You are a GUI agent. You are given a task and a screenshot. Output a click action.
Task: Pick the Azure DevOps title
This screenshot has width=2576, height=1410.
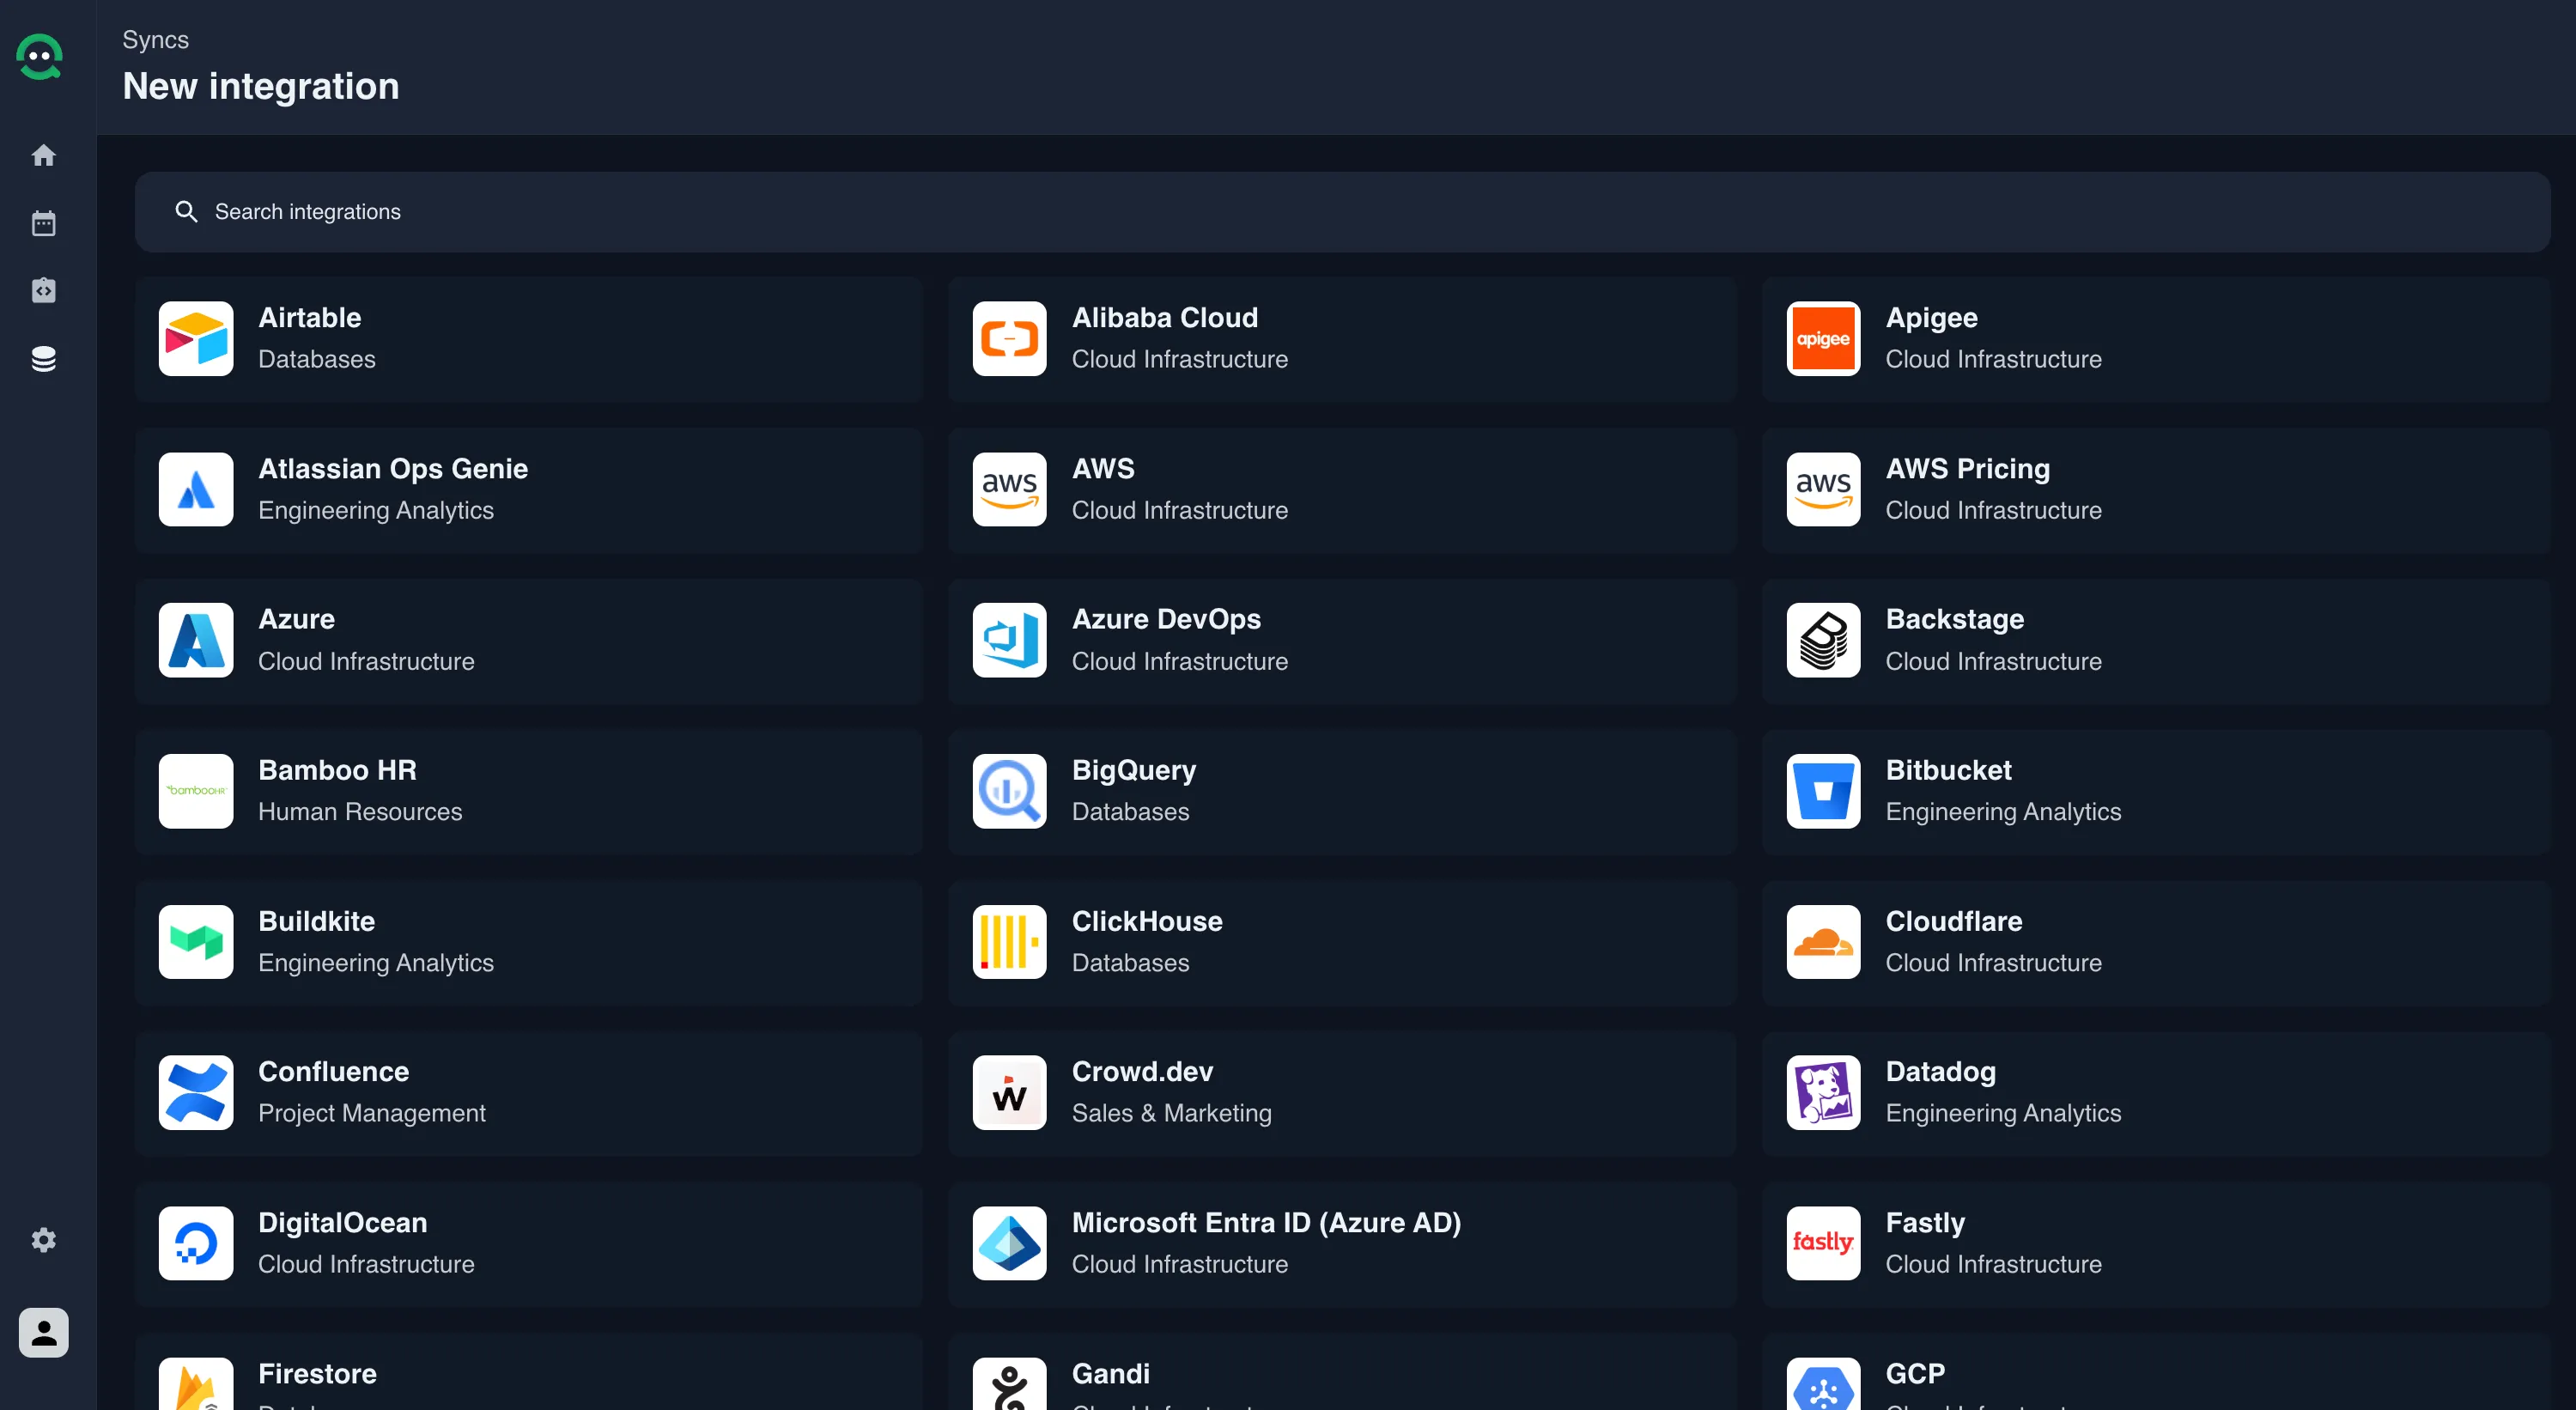[1166, 619]
